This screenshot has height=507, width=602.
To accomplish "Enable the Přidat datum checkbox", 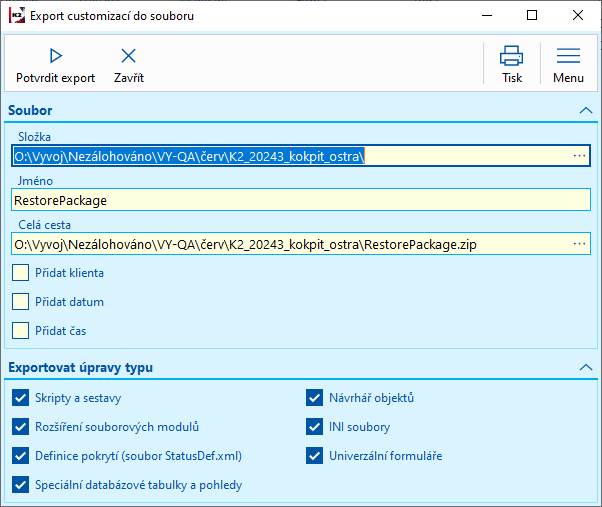I will 21,301.
